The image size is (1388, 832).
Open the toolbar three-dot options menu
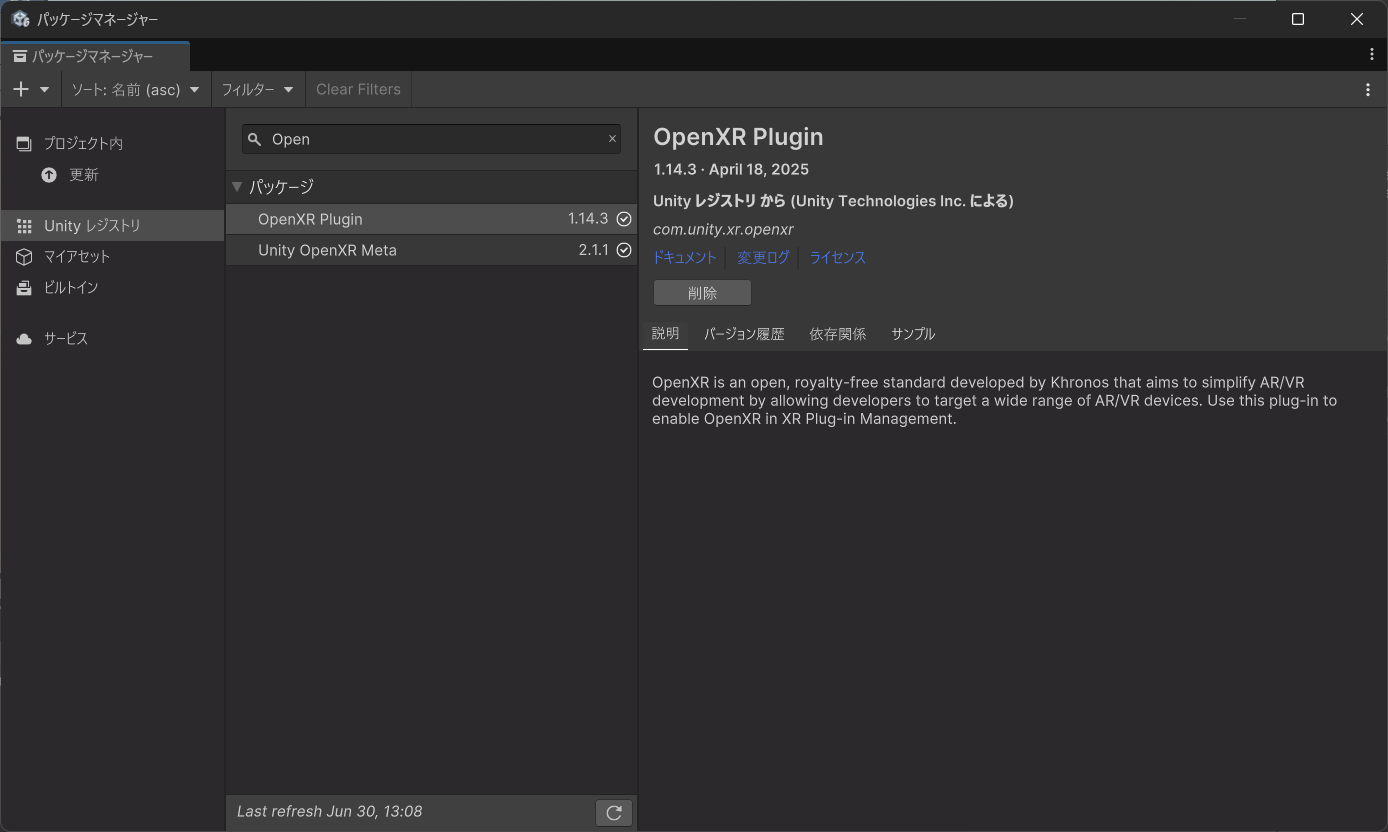1368,89
